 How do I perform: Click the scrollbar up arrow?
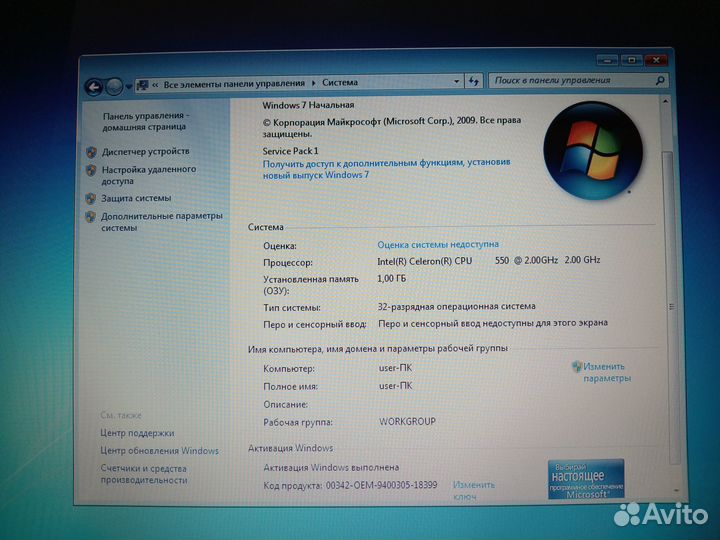666,101
